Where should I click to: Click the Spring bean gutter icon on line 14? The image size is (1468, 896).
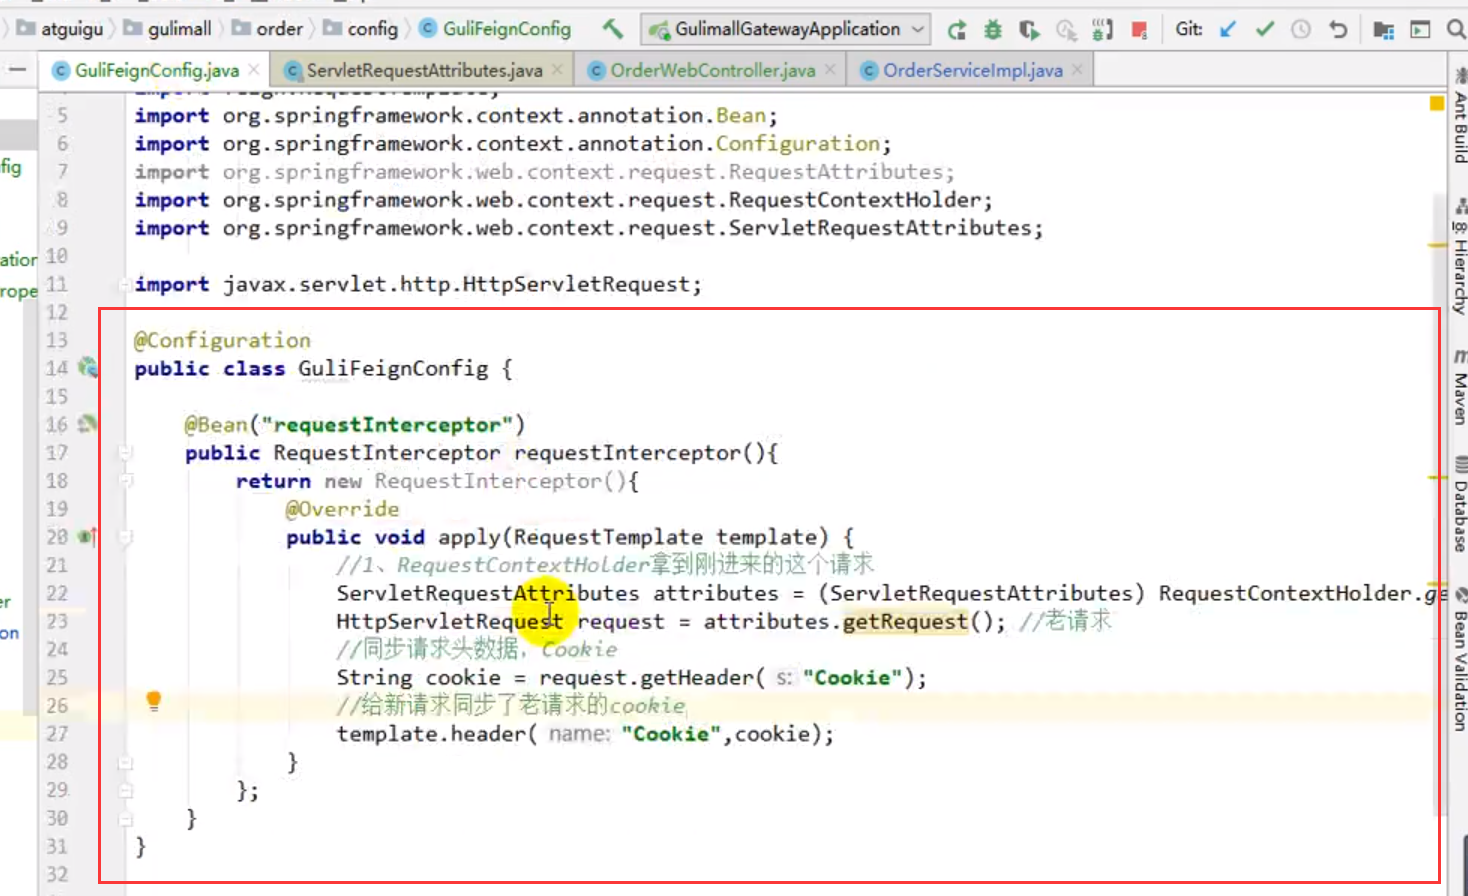pos(88,368)
